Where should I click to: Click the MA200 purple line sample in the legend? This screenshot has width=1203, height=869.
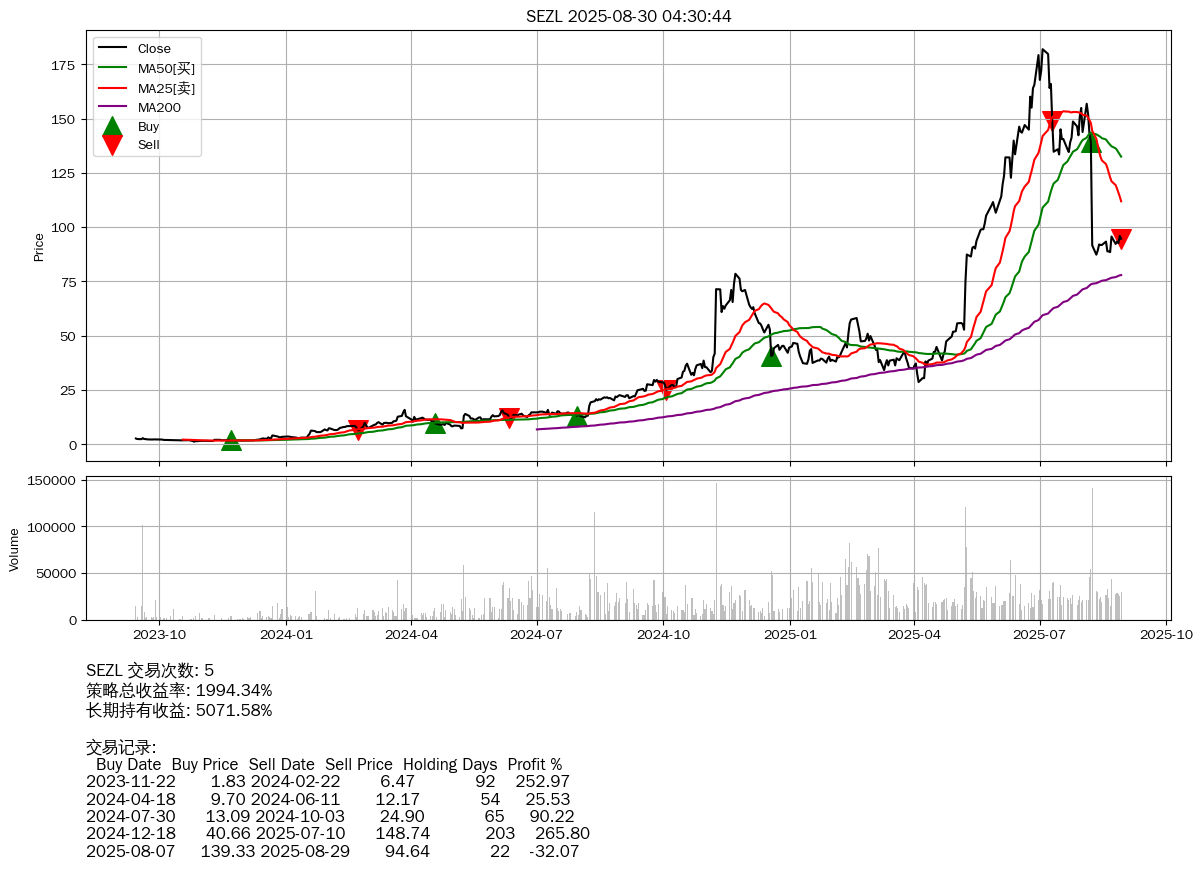(x=113, y=107)
